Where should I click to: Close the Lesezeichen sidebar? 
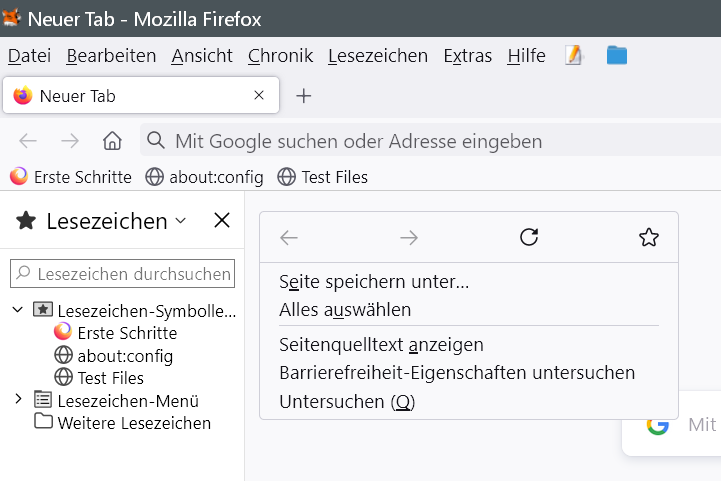tap(222, 221)
